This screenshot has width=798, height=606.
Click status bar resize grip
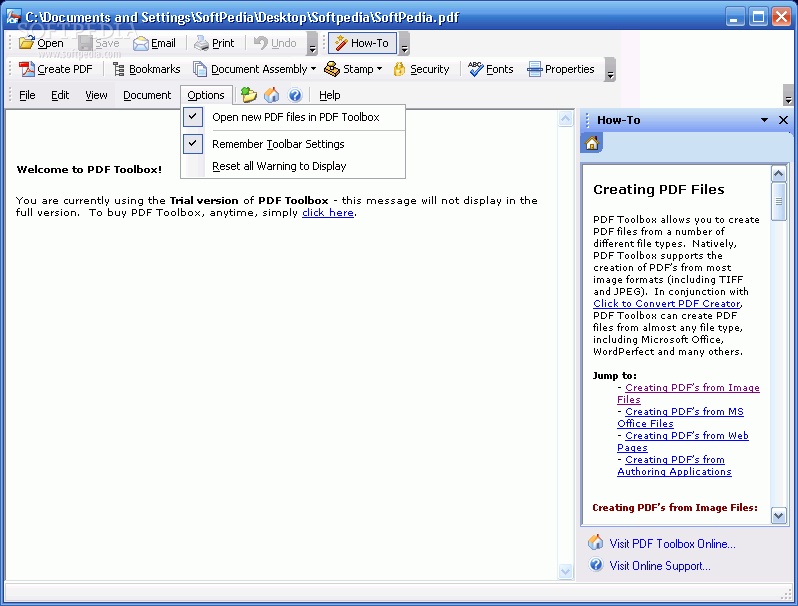coord(787,594)
